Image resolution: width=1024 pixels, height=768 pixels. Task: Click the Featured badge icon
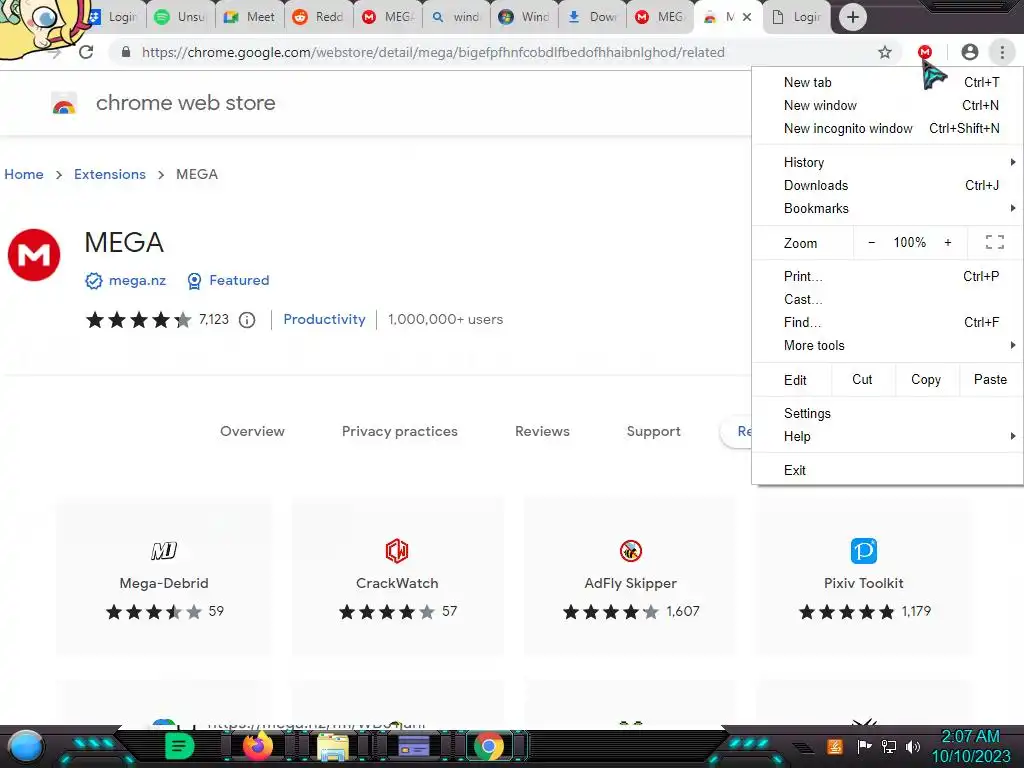pyautogui.click(x=194, y=281)
